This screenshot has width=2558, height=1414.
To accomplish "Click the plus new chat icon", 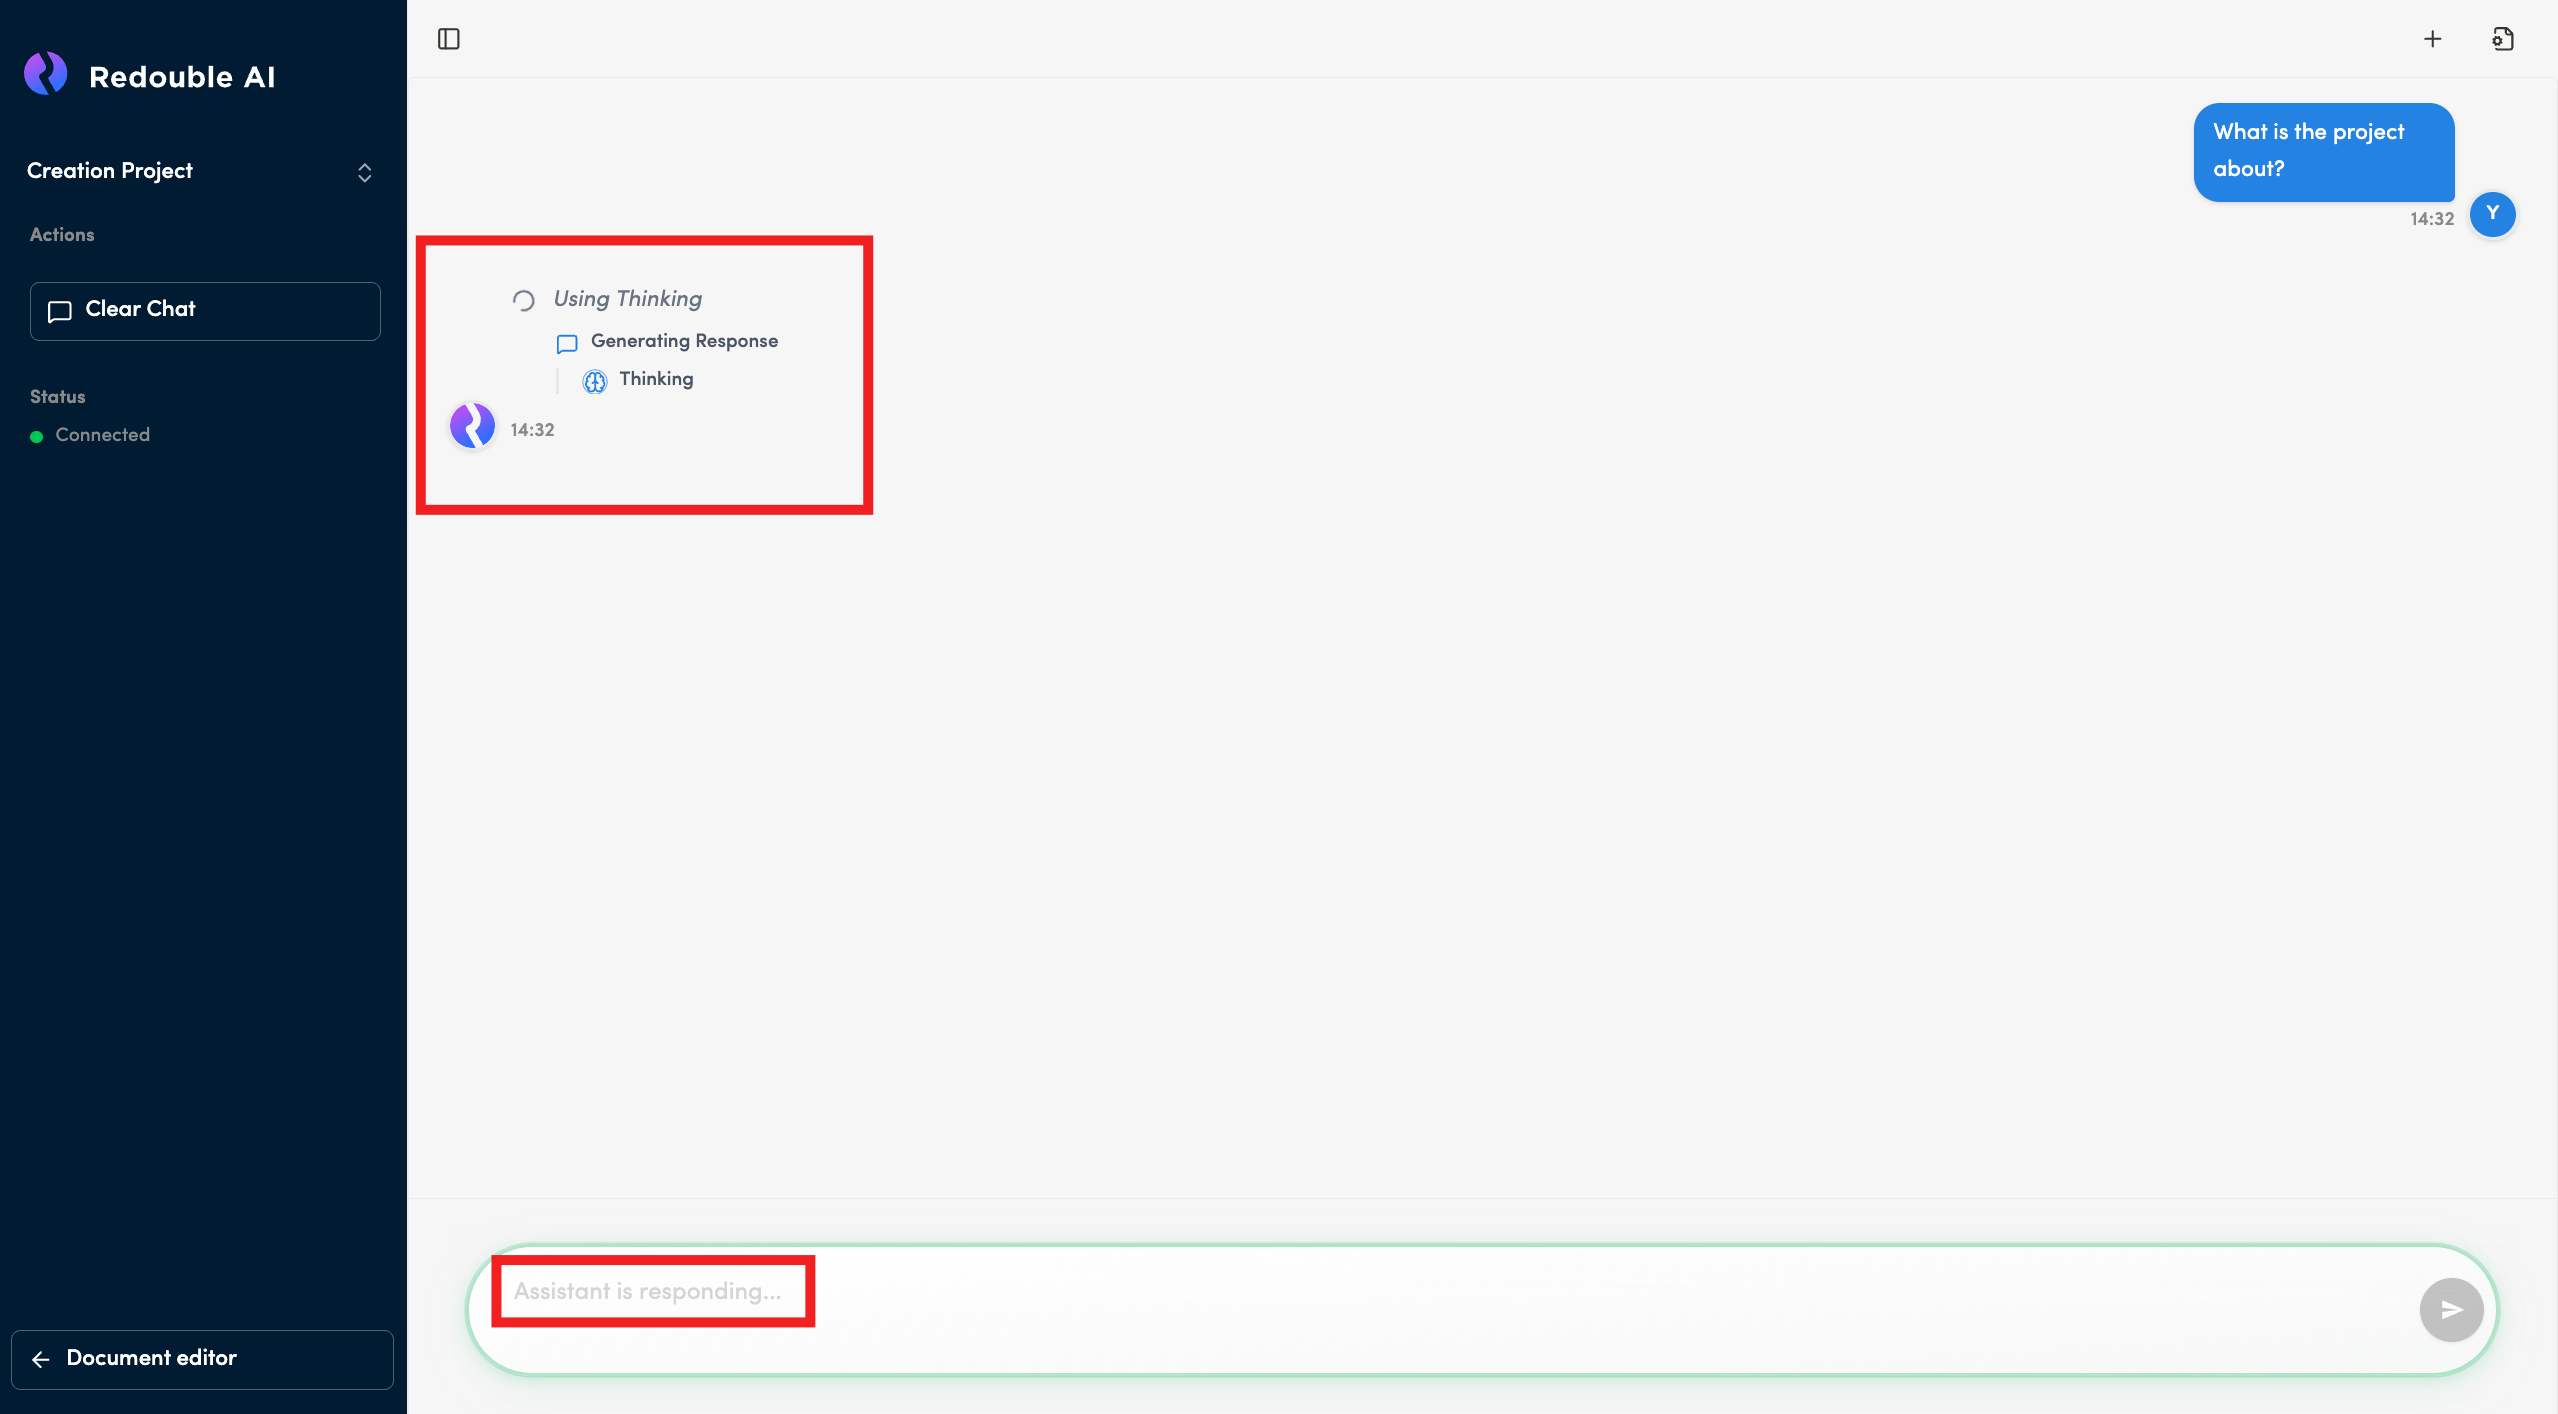I will click(2432, 39).
